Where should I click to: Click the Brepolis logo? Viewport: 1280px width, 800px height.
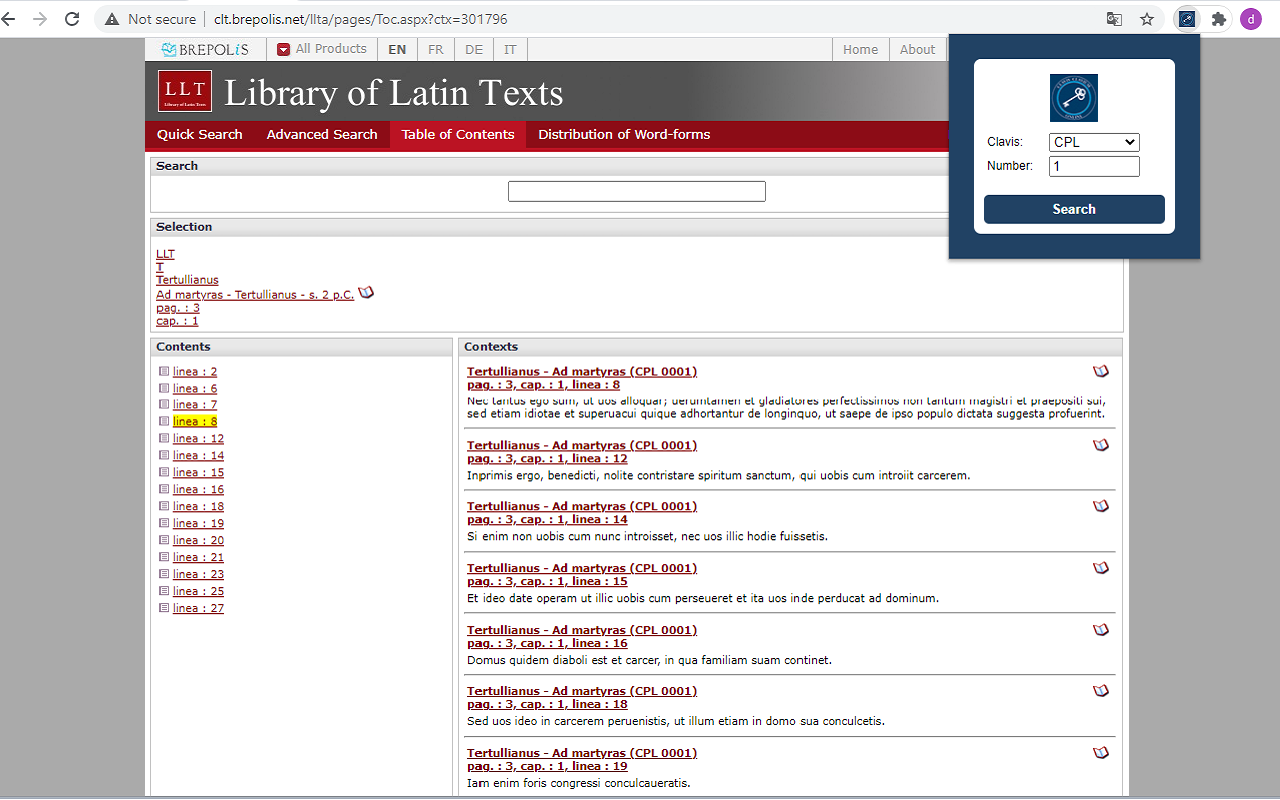205,49
